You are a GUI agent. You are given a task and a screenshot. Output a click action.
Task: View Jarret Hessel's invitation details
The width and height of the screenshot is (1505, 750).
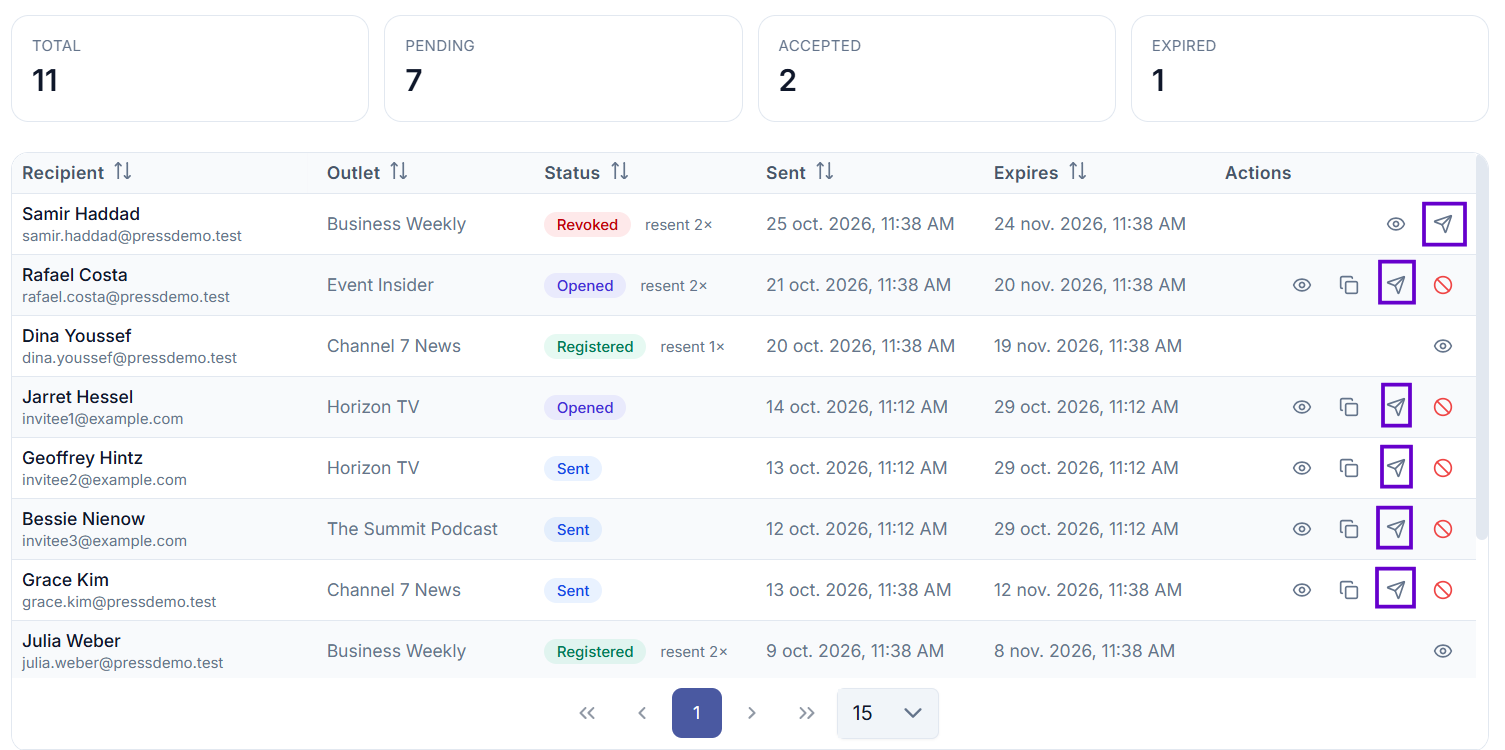pyautogui.click(x=1302, y=407)
